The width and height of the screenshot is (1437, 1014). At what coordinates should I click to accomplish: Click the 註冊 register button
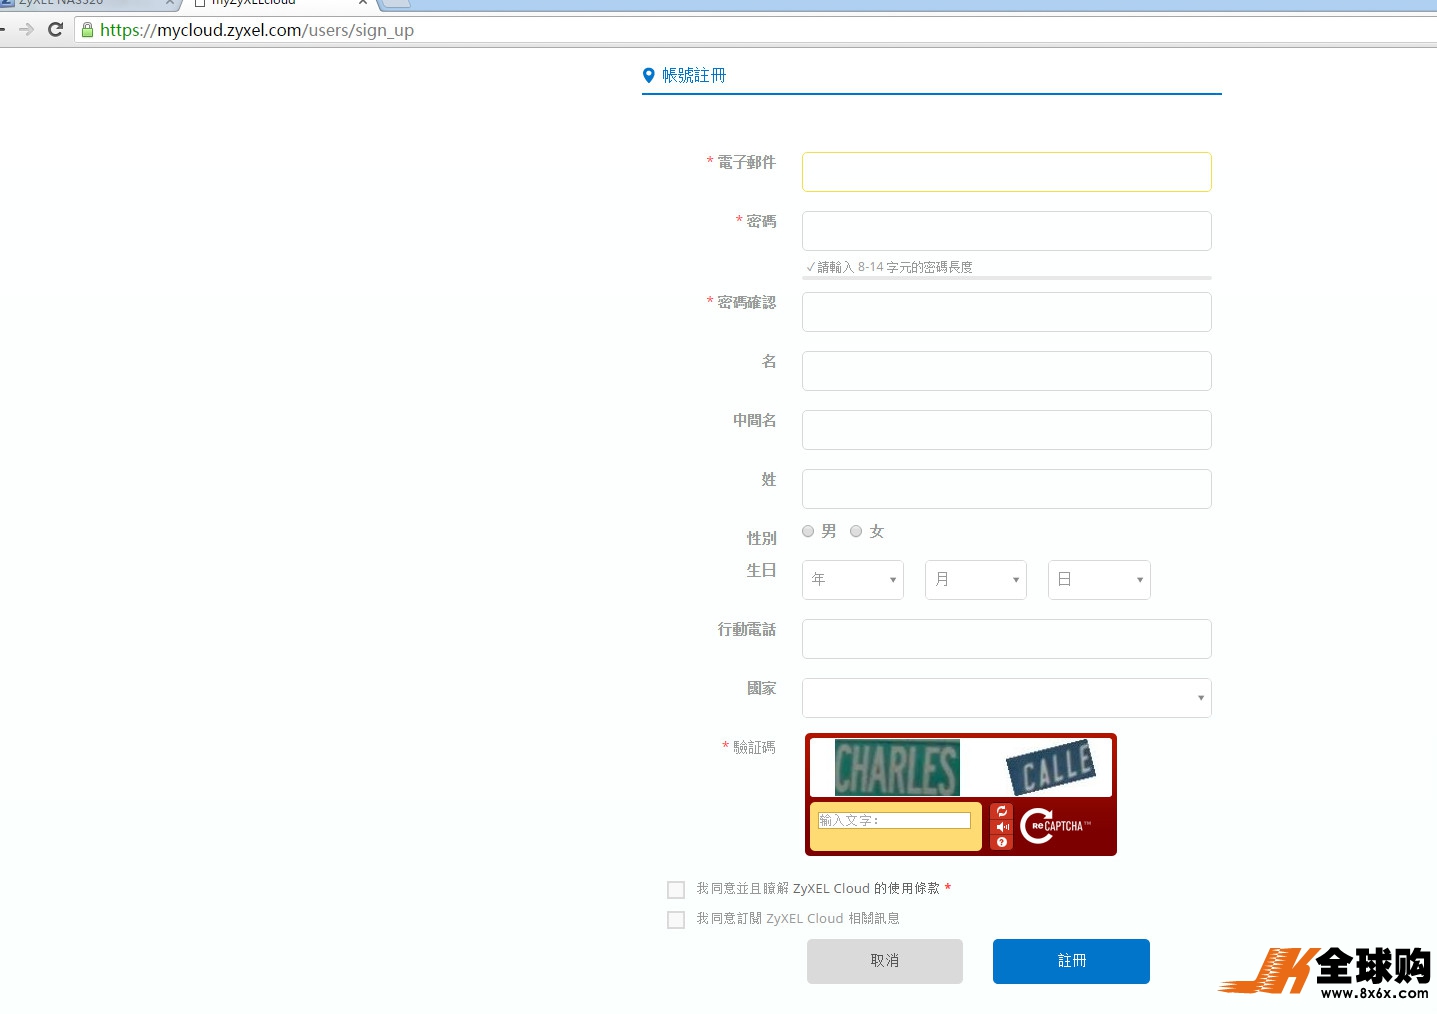[x=1070, y=960]
